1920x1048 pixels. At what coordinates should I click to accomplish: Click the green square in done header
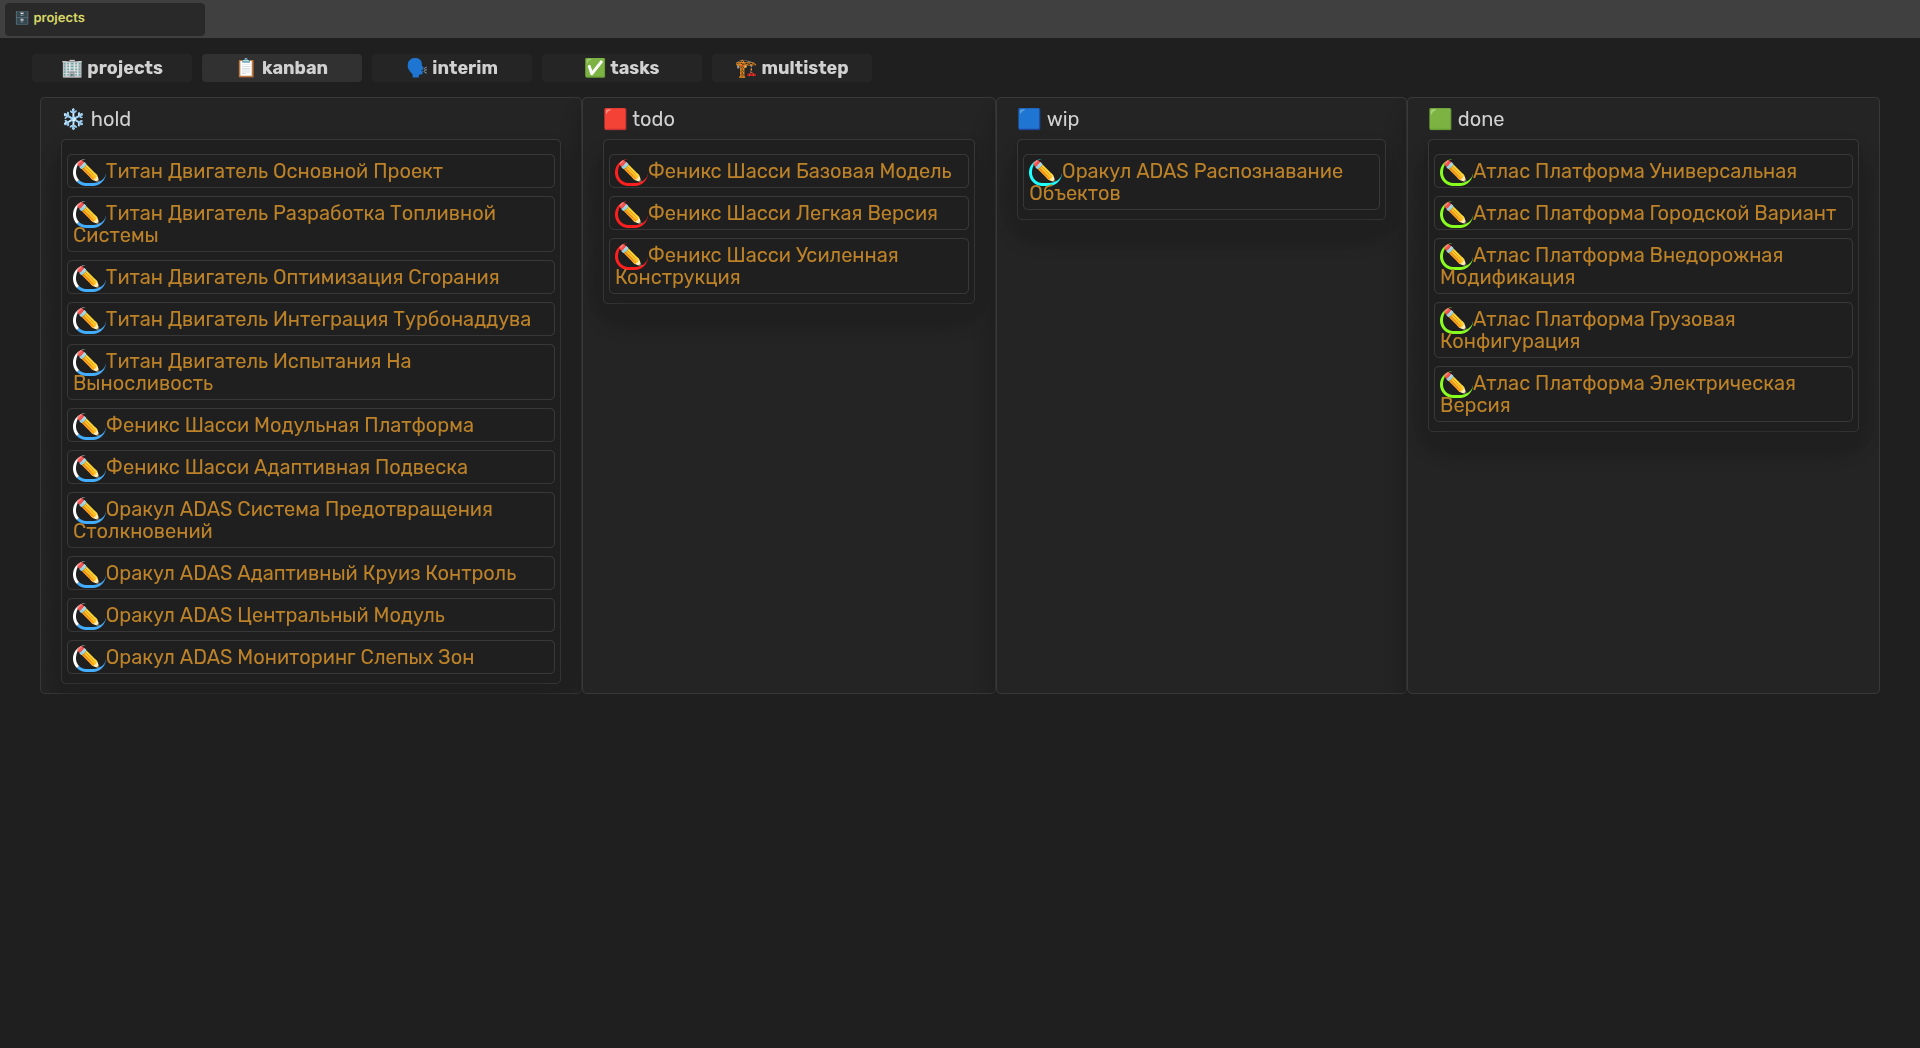pos(1440,119)
